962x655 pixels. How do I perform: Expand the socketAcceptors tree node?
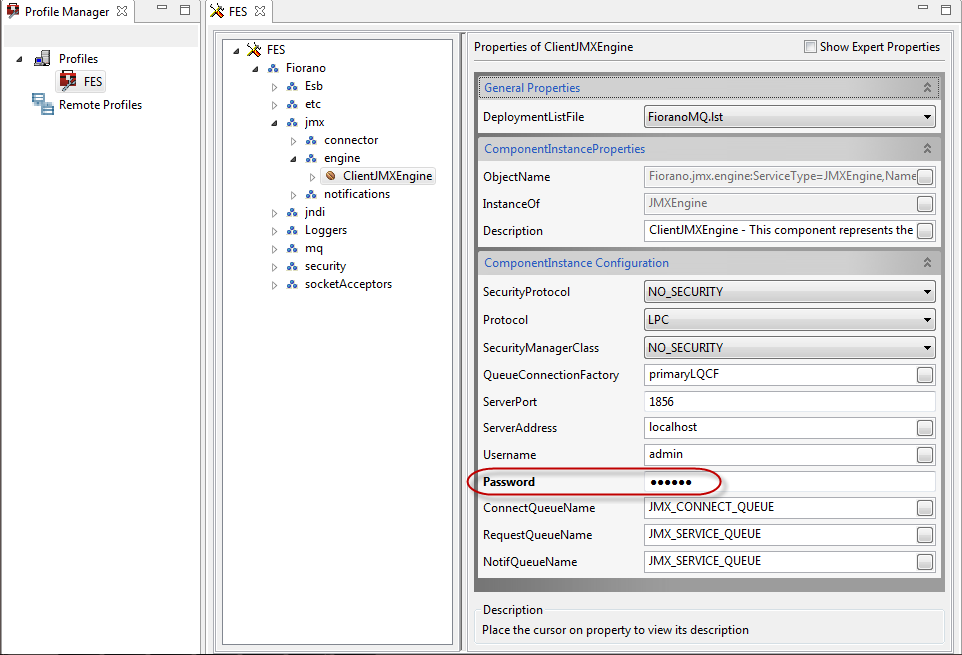(x=275, y=285)
